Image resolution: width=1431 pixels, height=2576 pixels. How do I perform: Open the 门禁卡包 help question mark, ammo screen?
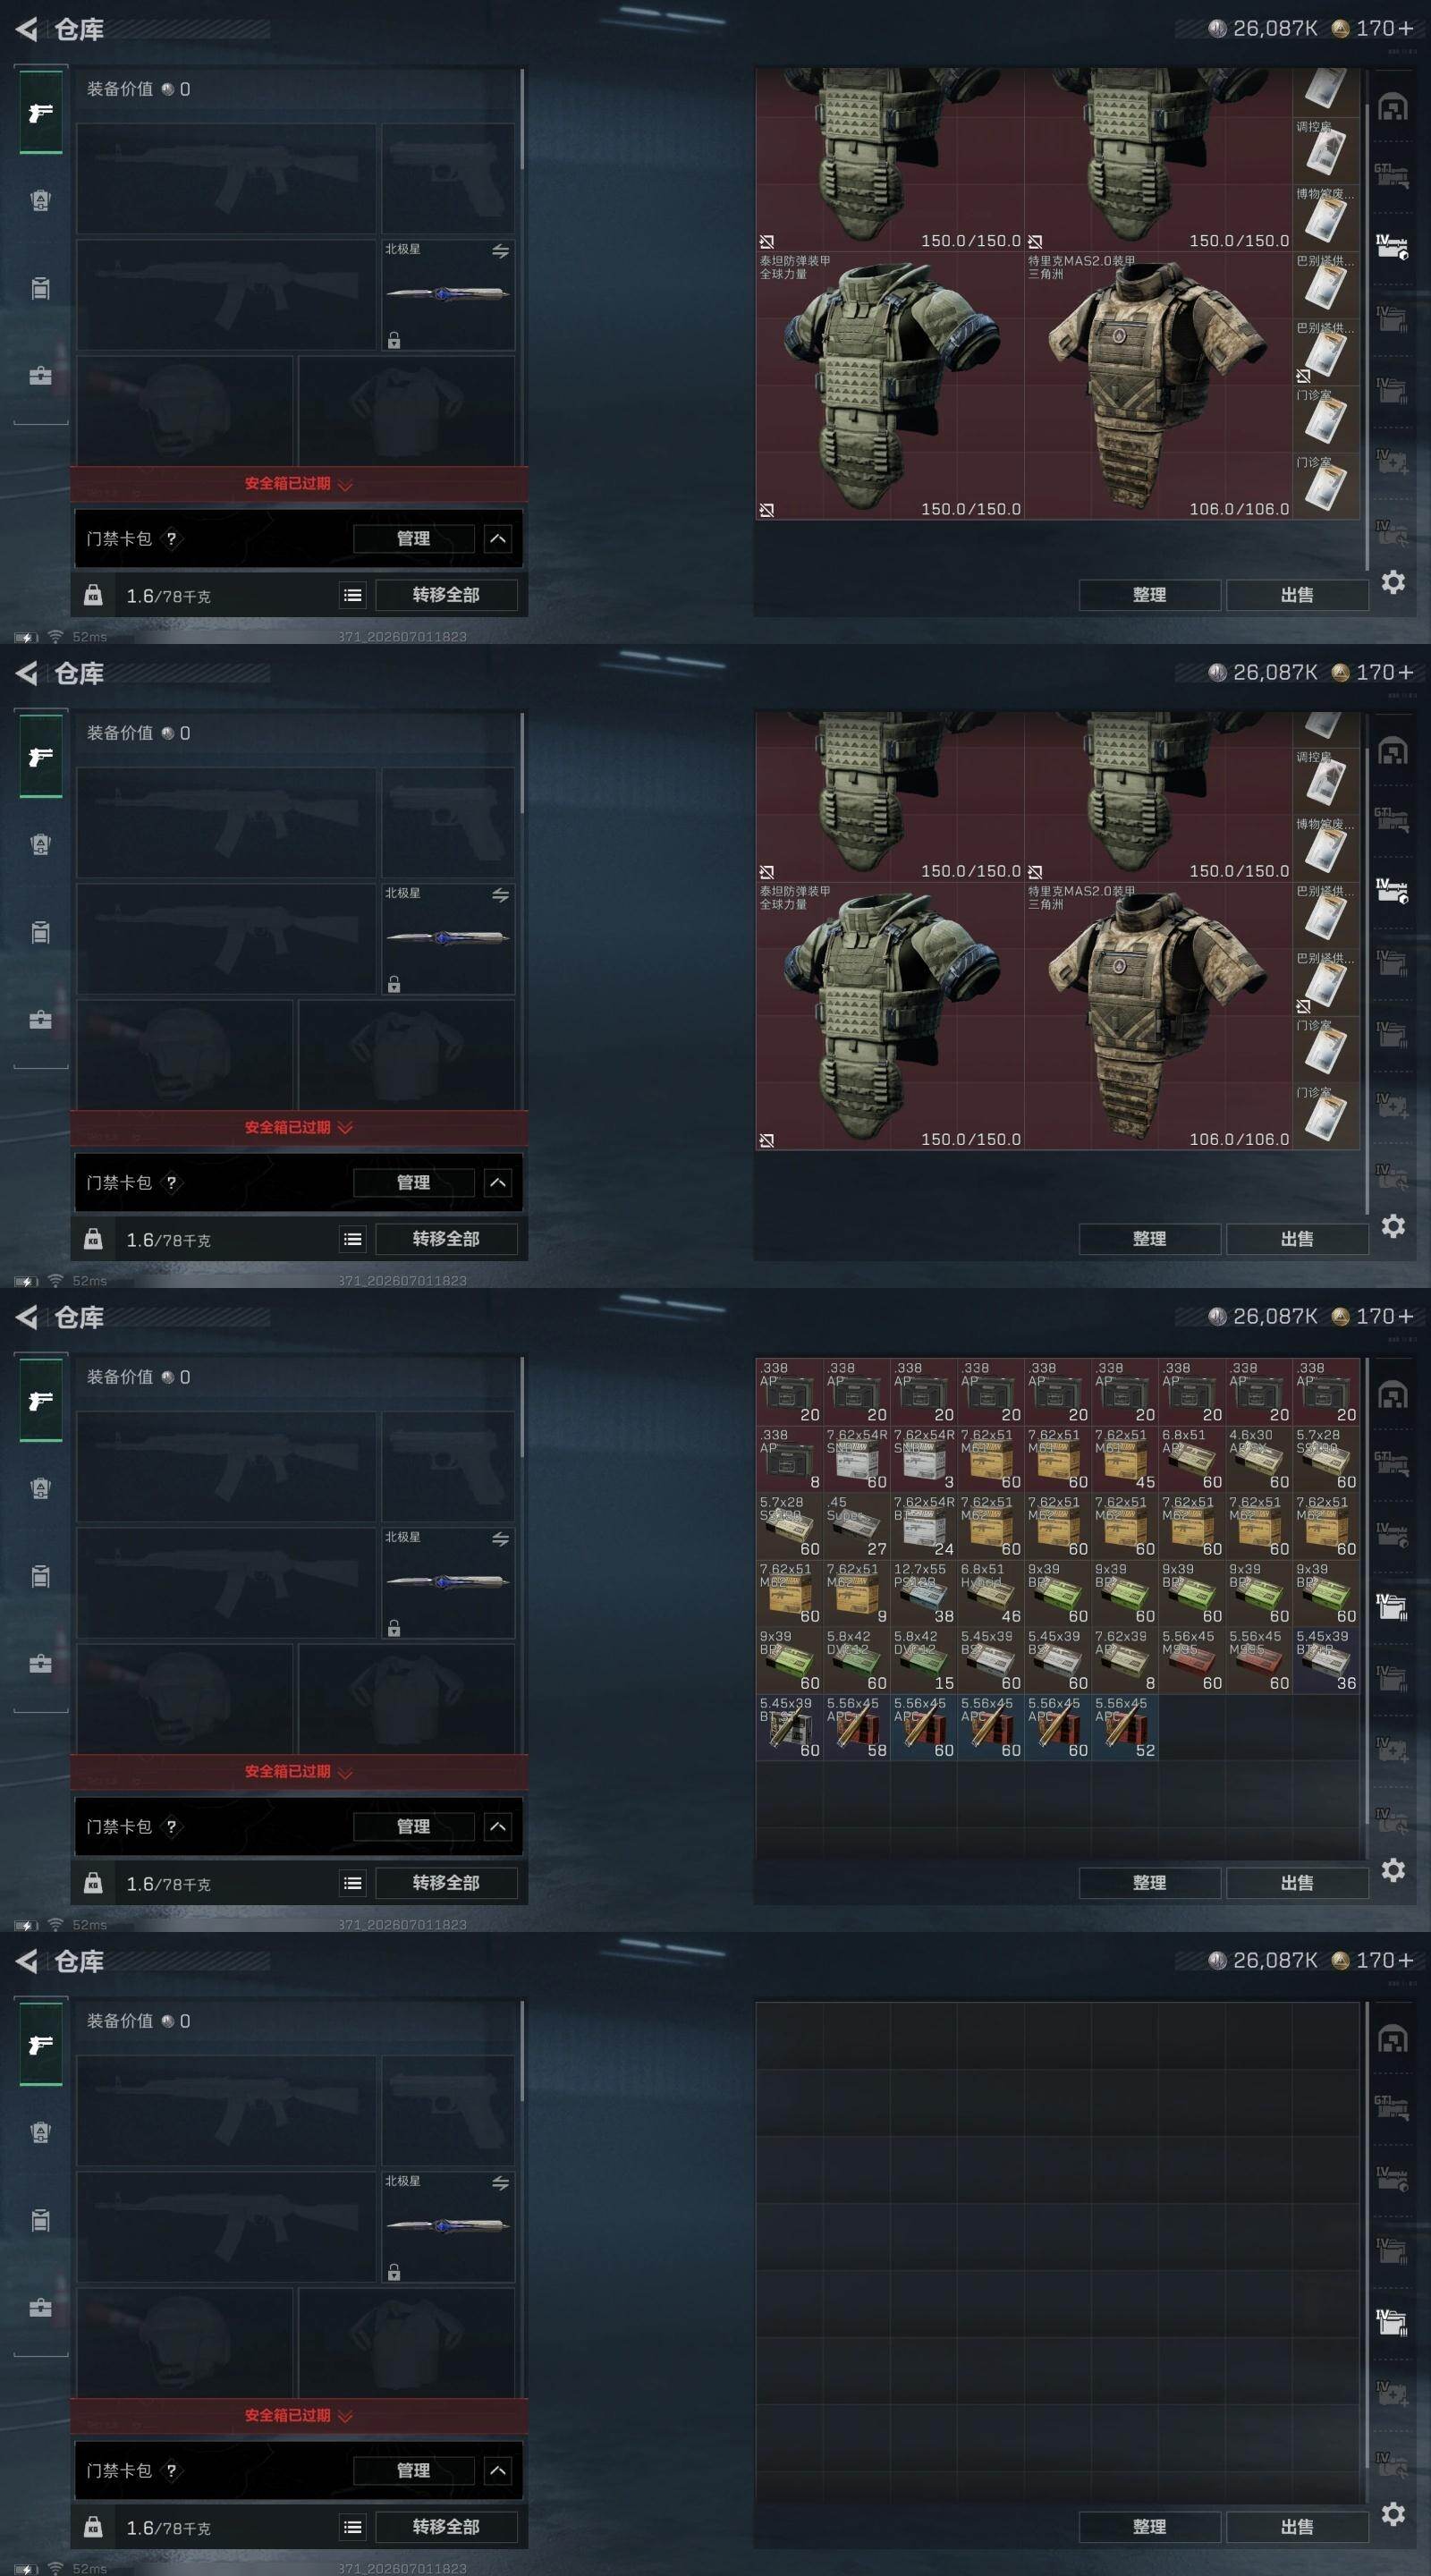pos(171,1826)
